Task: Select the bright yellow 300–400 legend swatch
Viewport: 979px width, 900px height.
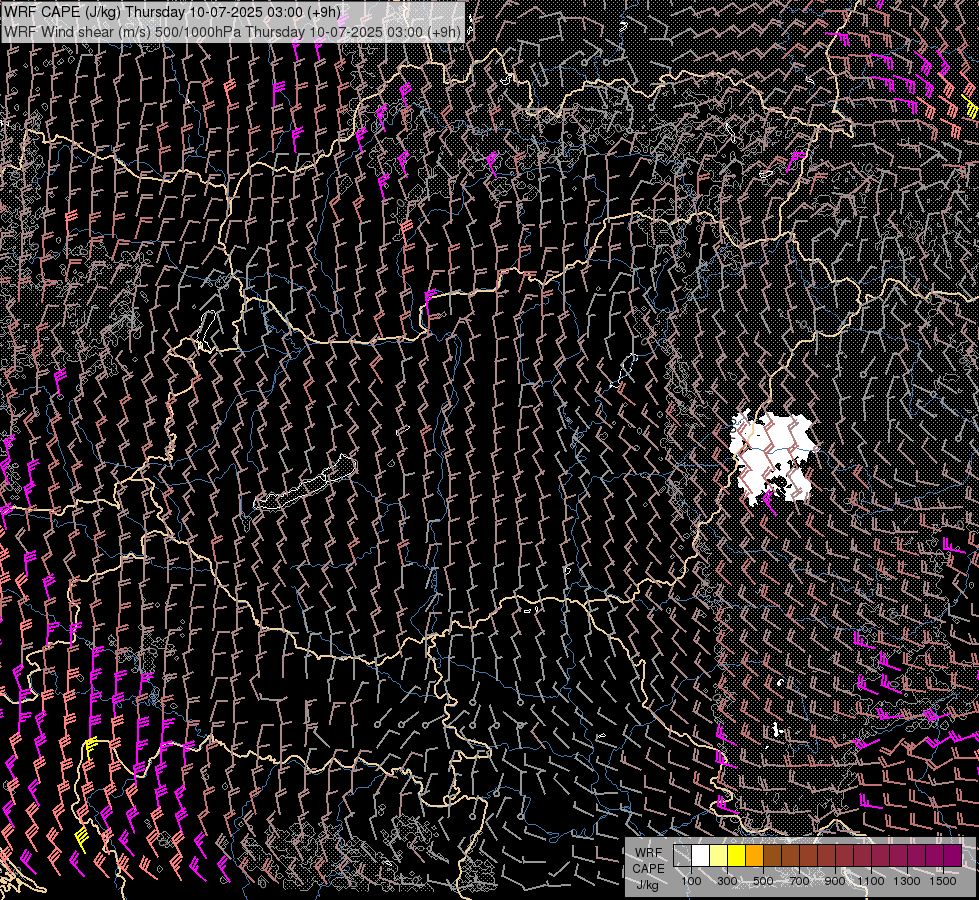Action: coord(737,856)
